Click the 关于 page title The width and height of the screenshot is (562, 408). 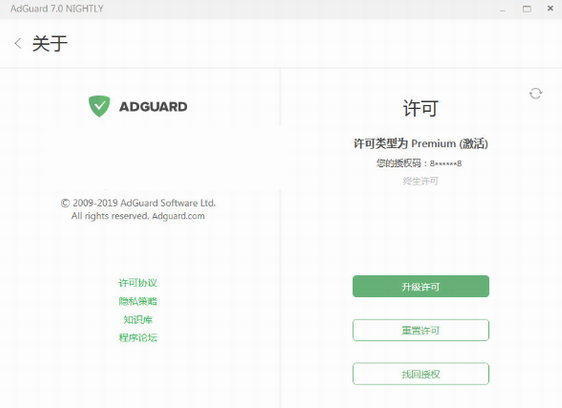tap(50, 44)
